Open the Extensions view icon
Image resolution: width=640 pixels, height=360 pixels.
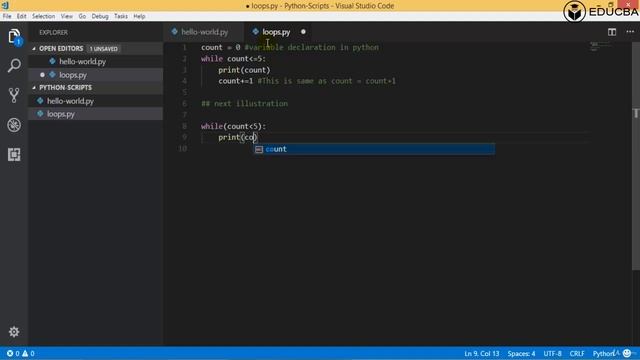(14, 154)
